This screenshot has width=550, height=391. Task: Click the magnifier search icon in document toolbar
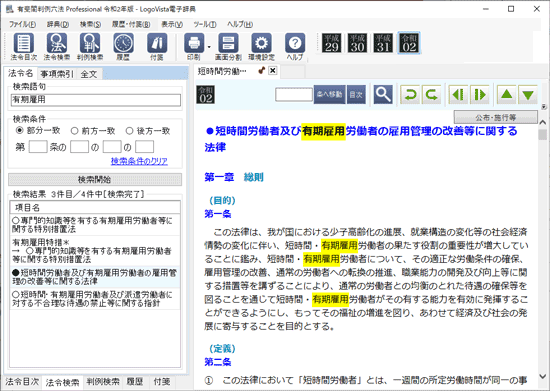click(383, 94)
